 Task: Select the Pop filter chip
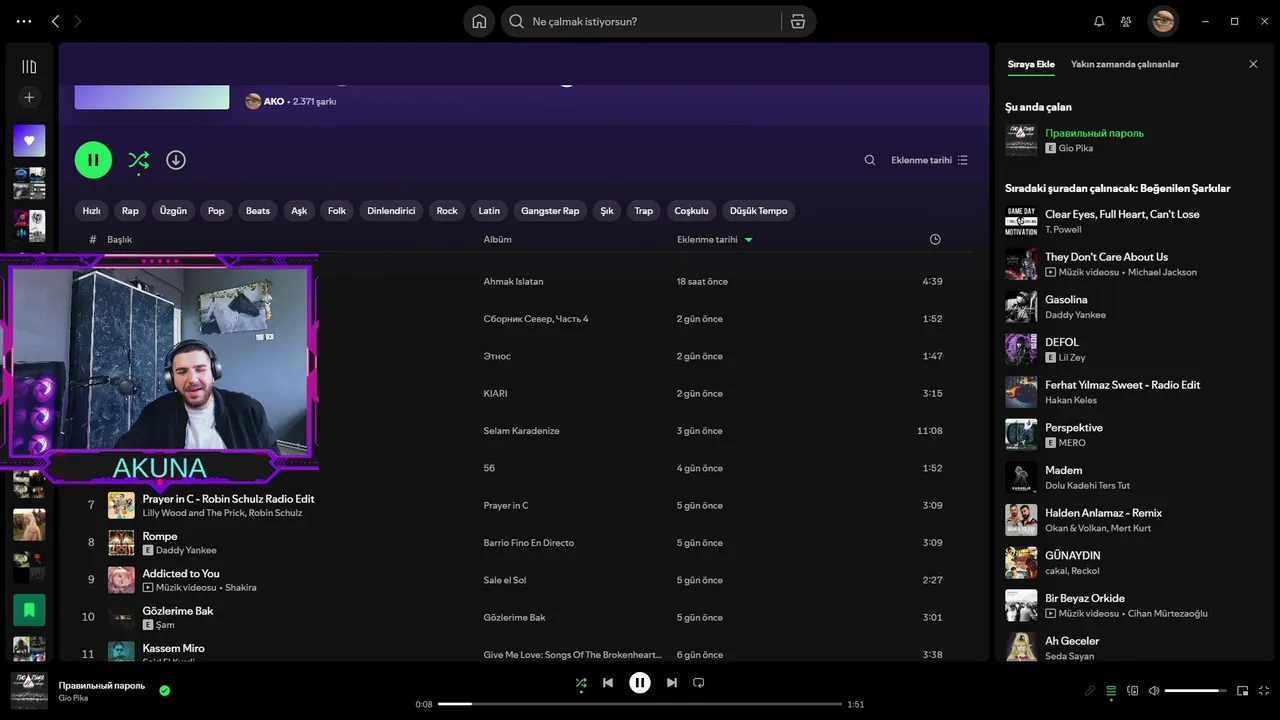[x=216, y=211]
